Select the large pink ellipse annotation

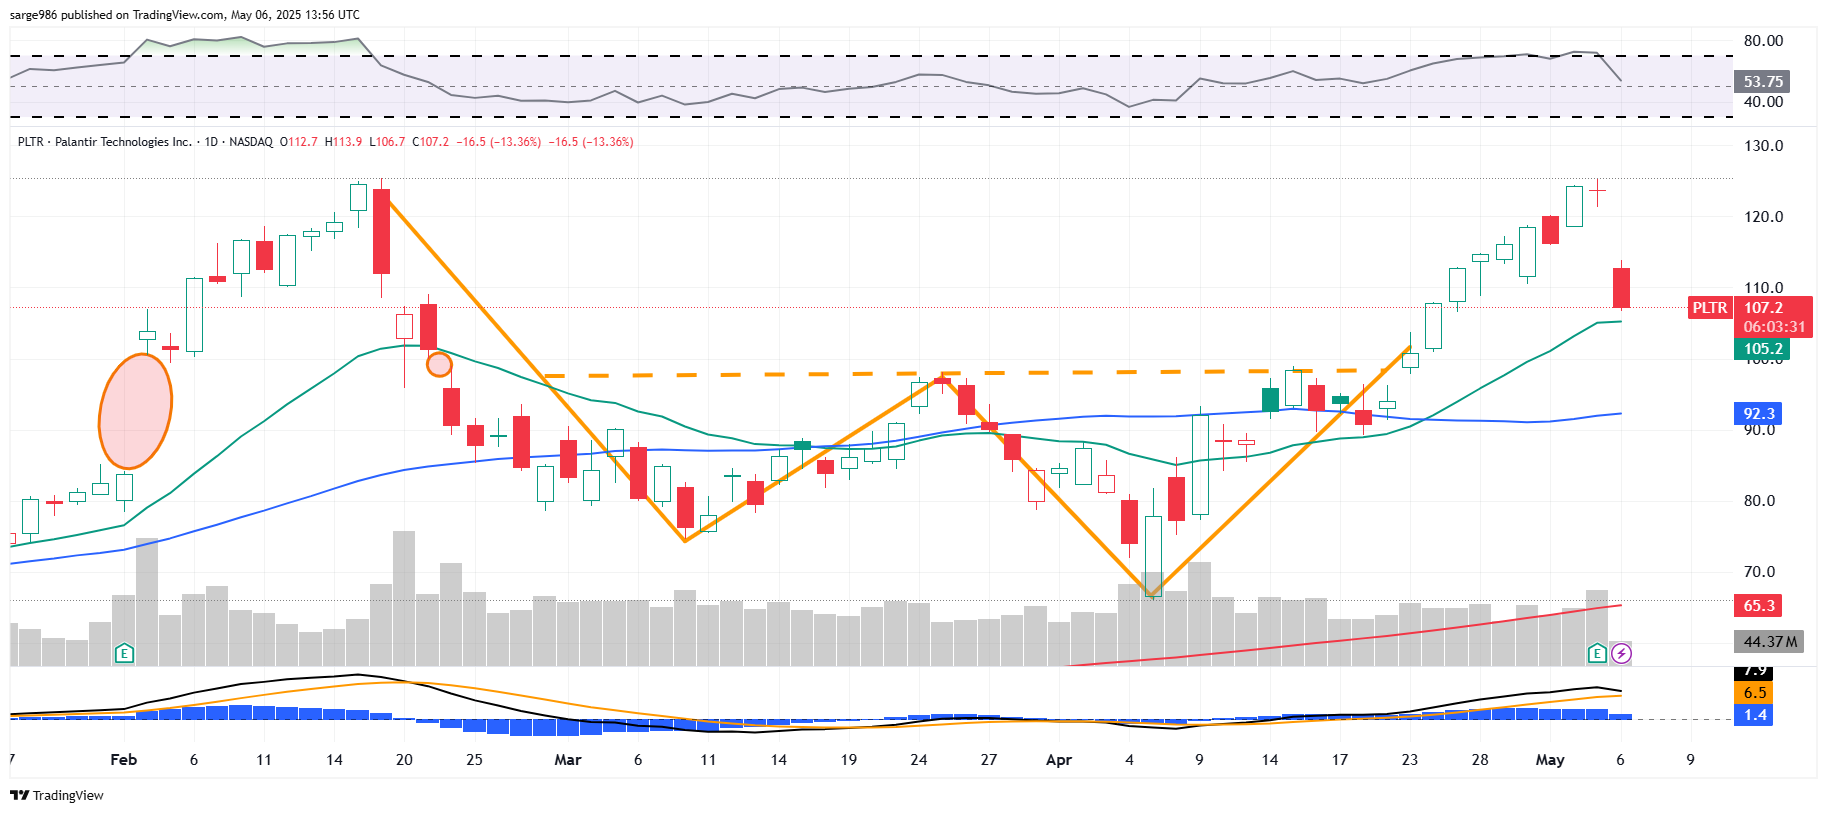click(135, 411)
